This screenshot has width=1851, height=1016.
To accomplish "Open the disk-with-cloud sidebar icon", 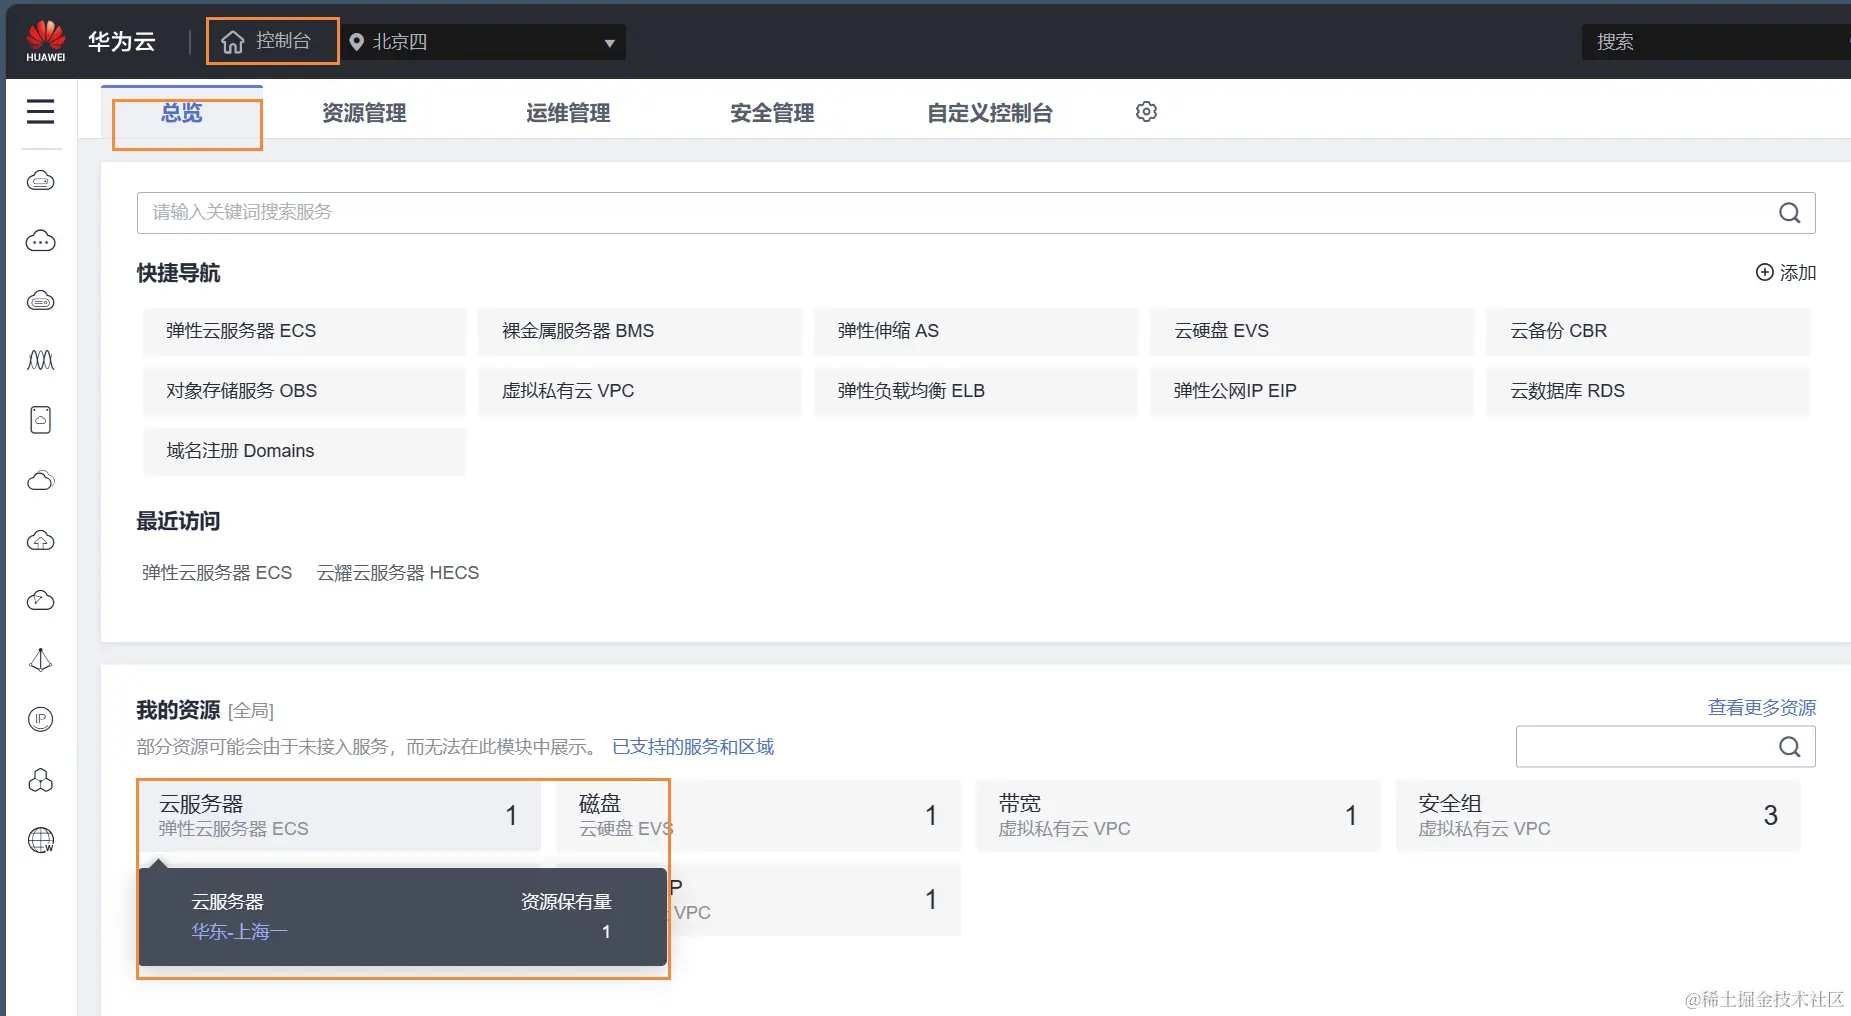I will pos(41,420).
